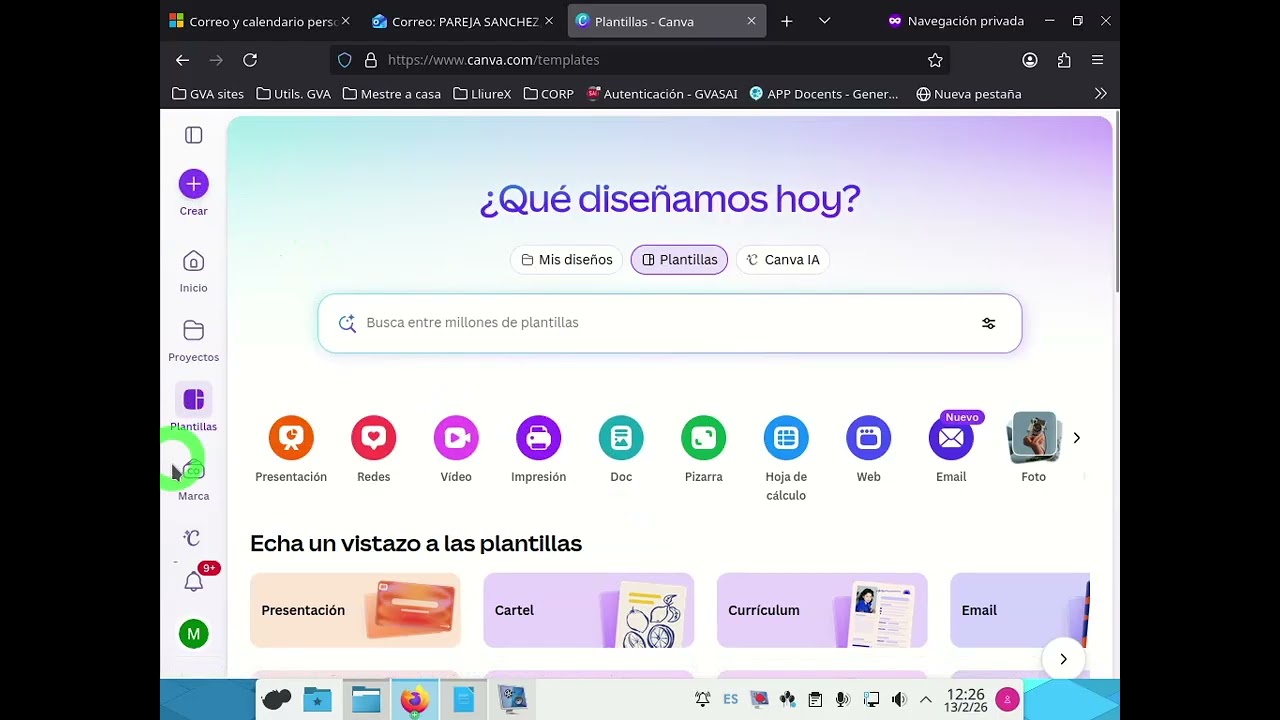This screenshot has height=720, width=1280.
Task: Open LliureX bookmark folder
Action: tap(482, 94)
